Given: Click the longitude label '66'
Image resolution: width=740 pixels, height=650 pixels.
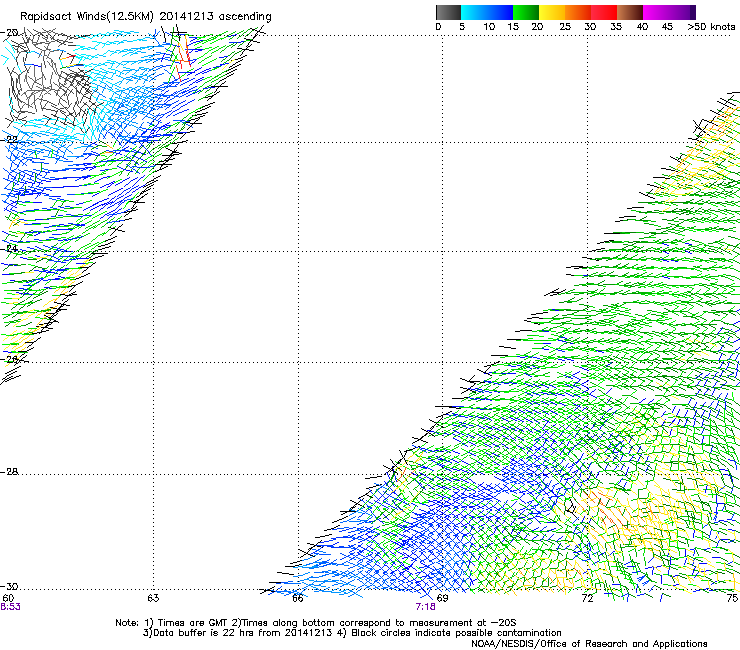Looking at the screenshot, I should (x=297, y=598).
